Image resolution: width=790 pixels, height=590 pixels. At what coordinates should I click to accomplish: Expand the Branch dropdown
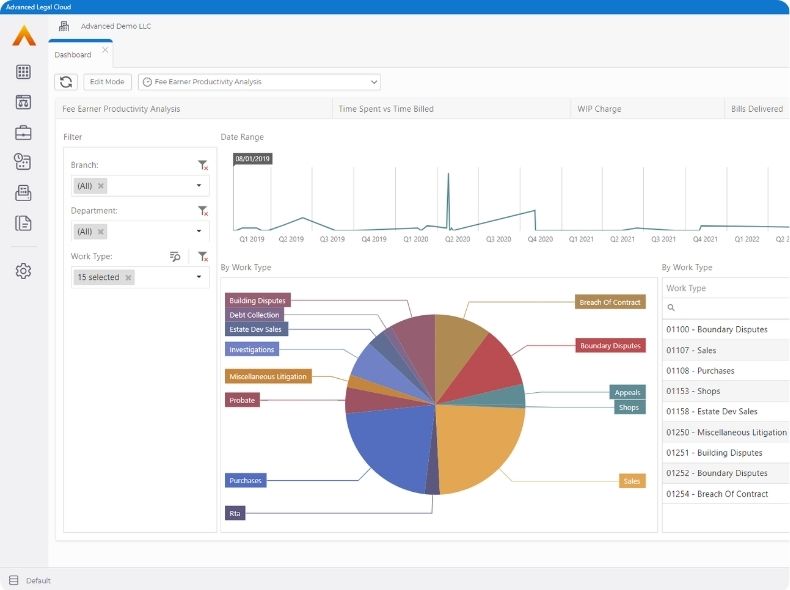point(198,186)
